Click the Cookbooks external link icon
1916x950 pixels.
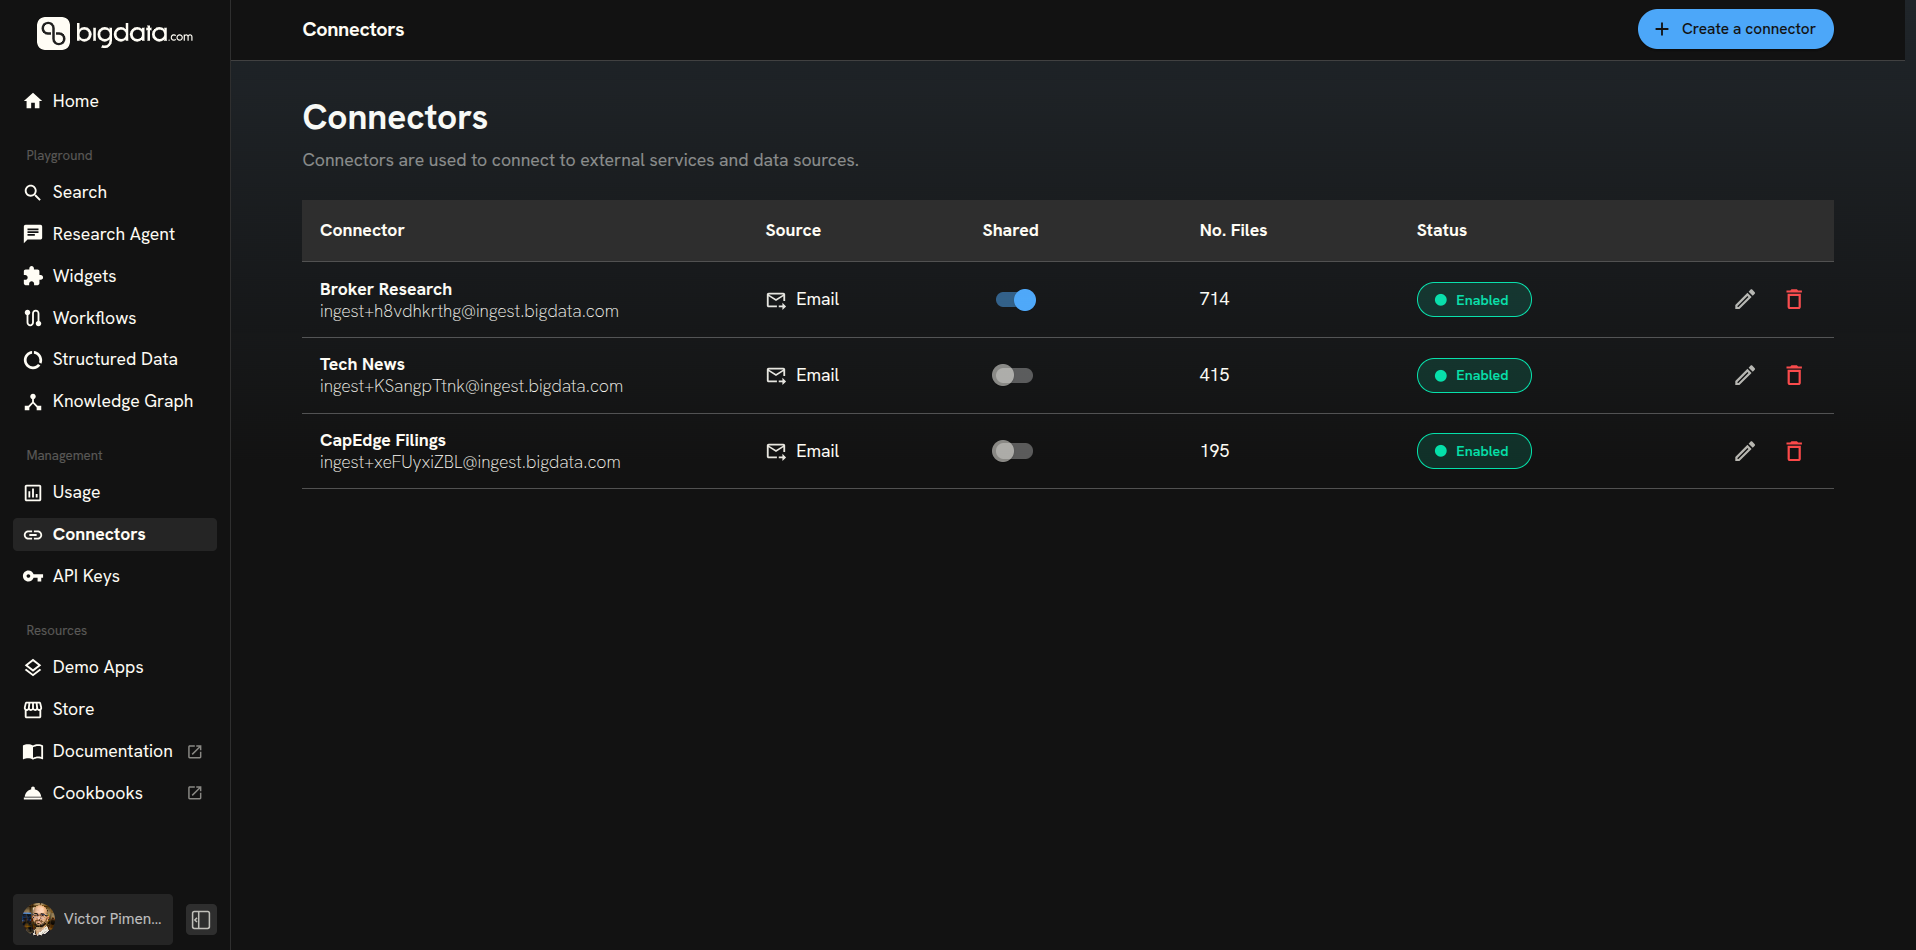pos(195,793)
